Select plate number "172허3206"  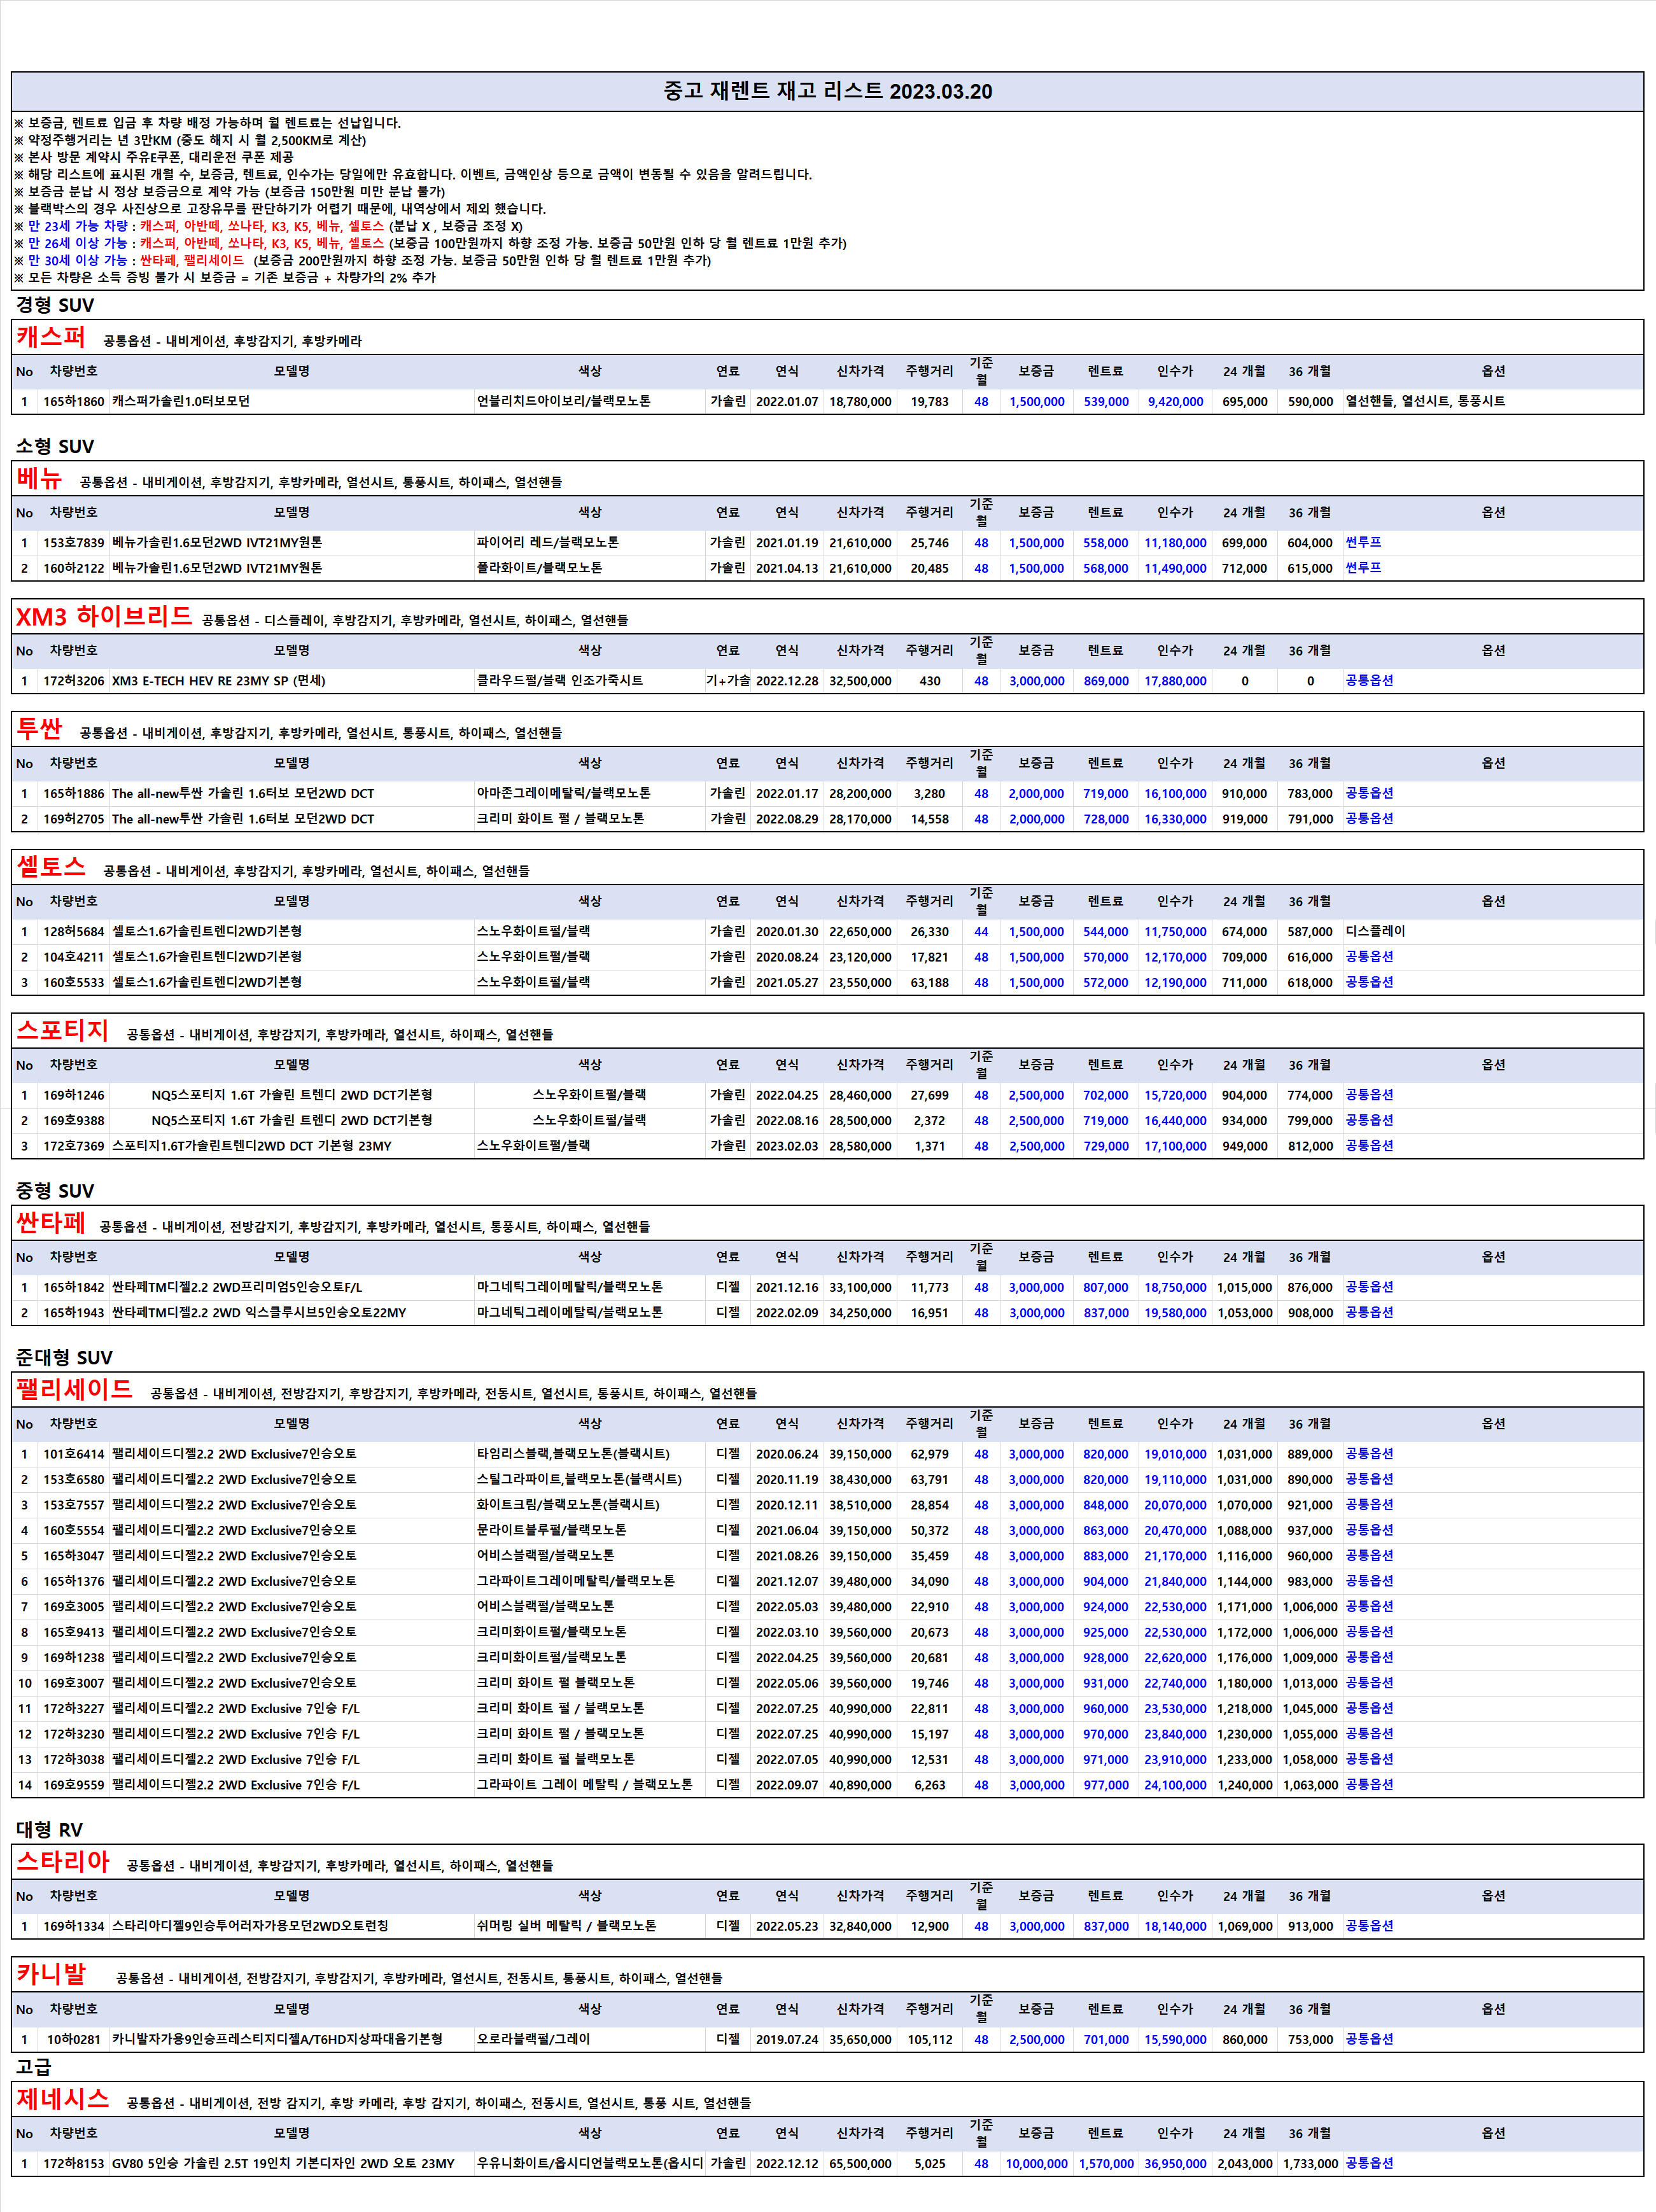tap(74, 681)
